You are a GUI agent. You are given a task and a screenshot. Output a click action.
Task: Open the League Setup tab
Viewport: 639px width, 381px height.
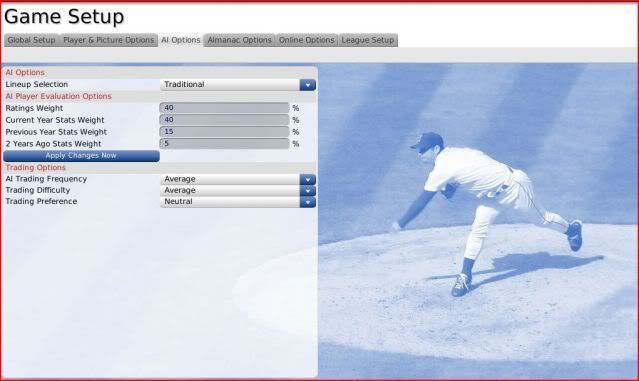[x=368, y=40]
